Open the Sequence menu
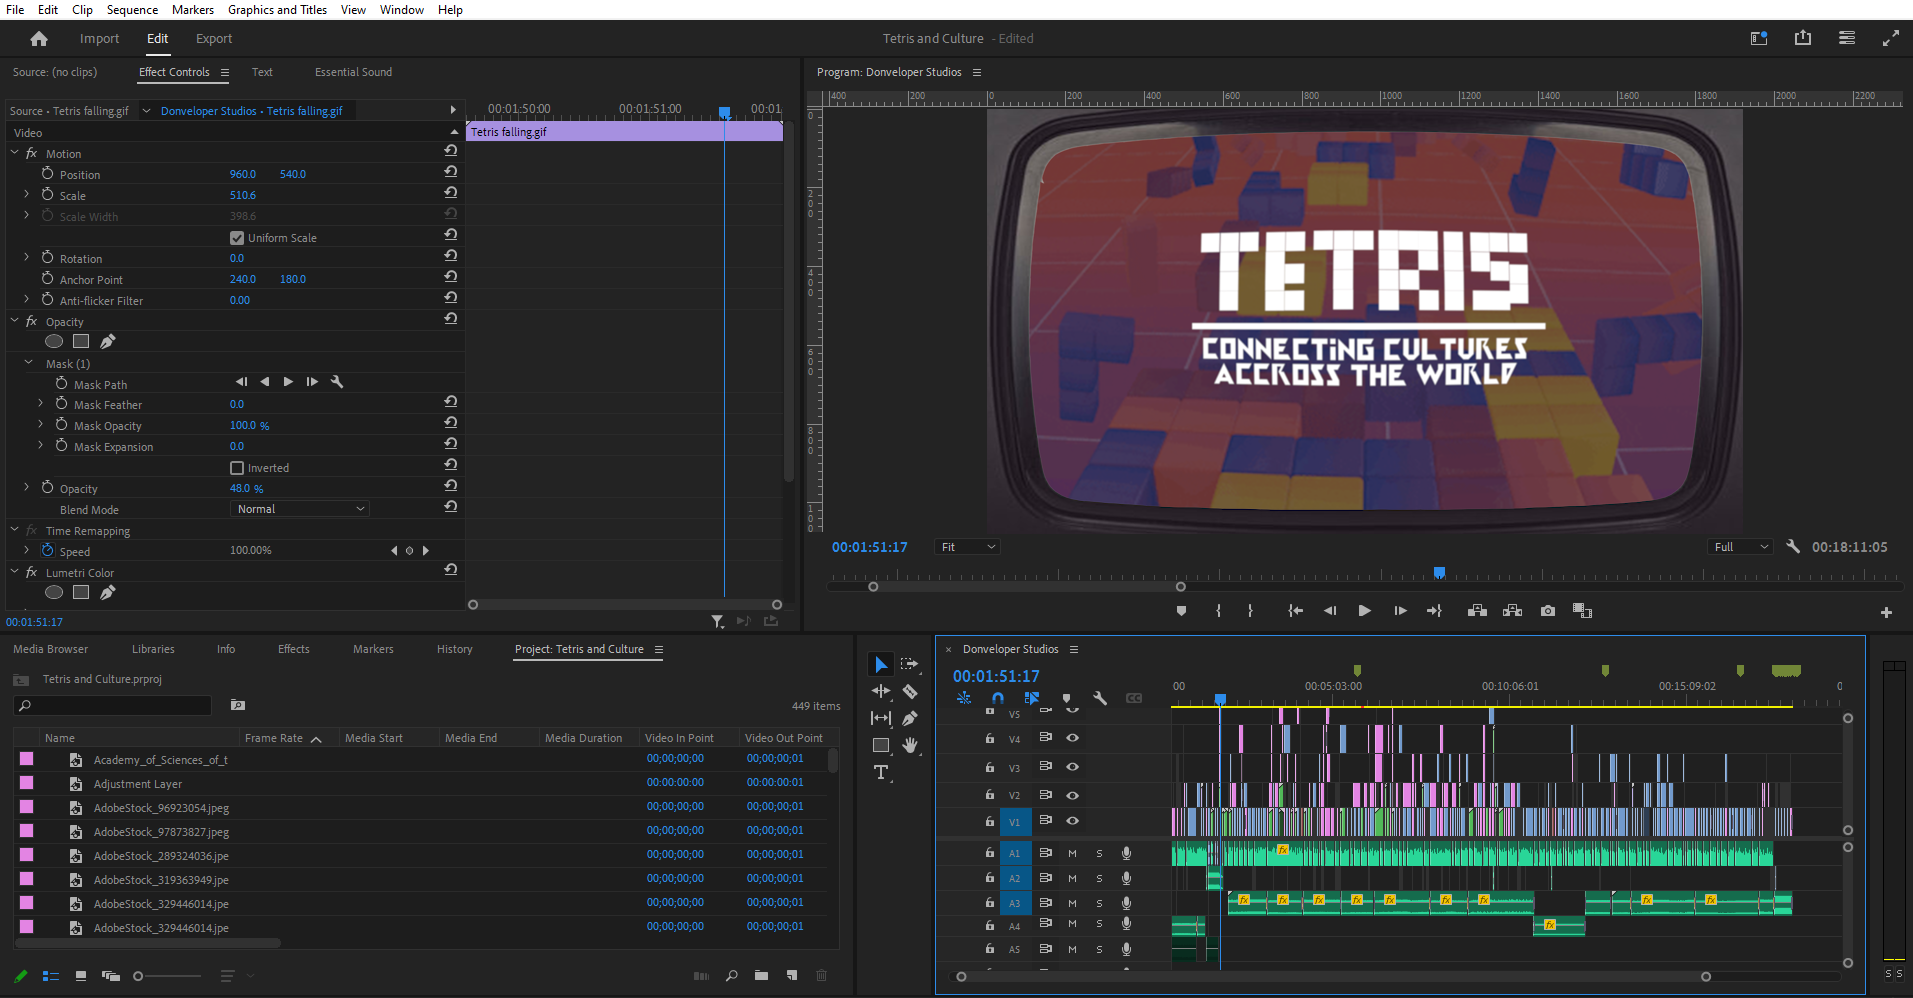This screenshot has height=998, width=1913. coord(132,10)
